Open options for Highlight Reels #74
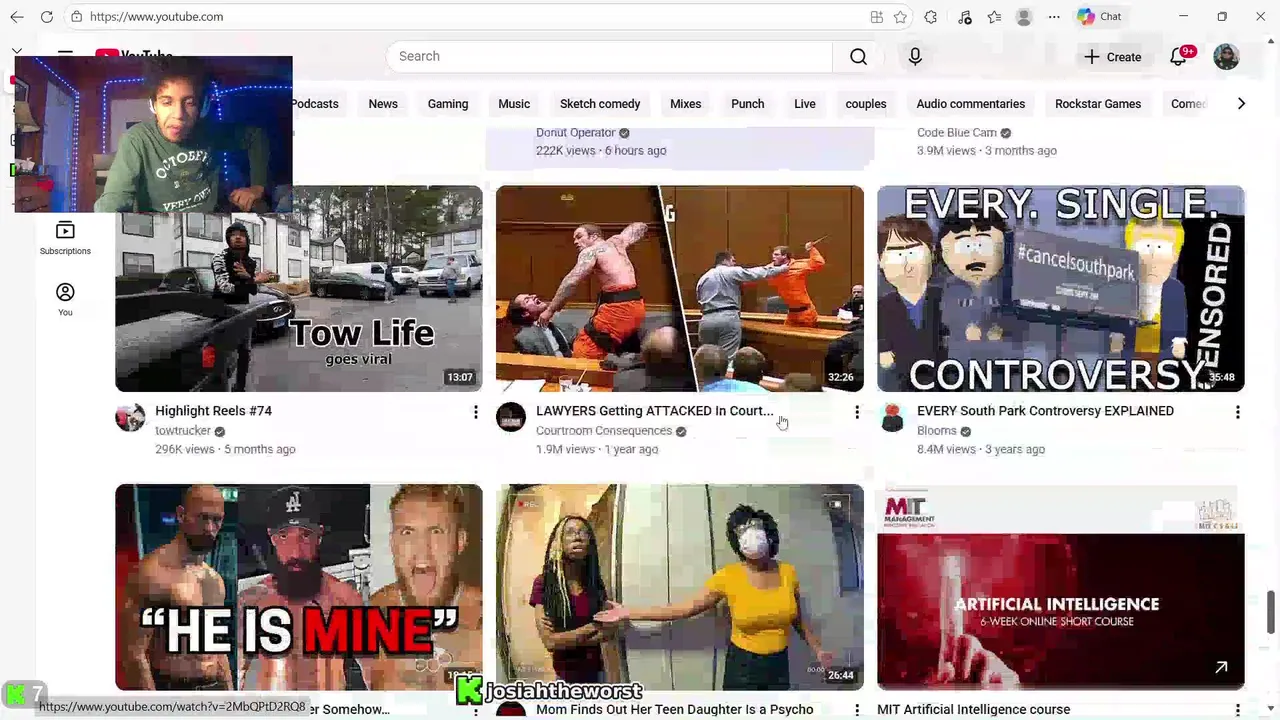Viewport: 1280px width, 720px height. pyautogui.click(x=476, y=412)
